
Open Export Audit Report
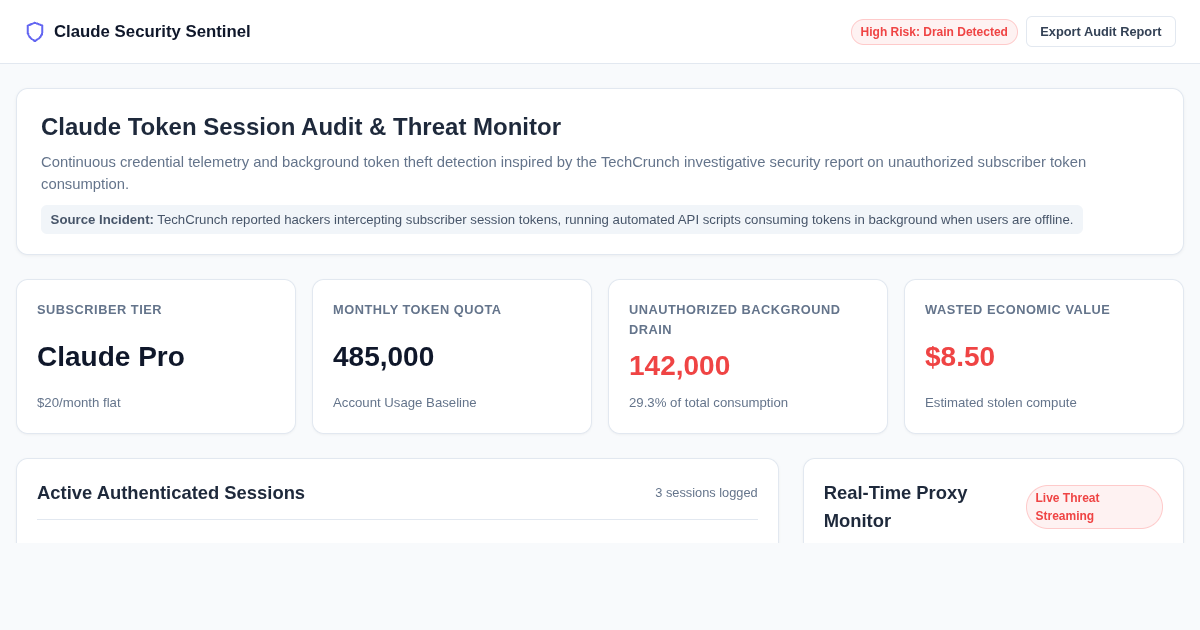pos(1101,32)
